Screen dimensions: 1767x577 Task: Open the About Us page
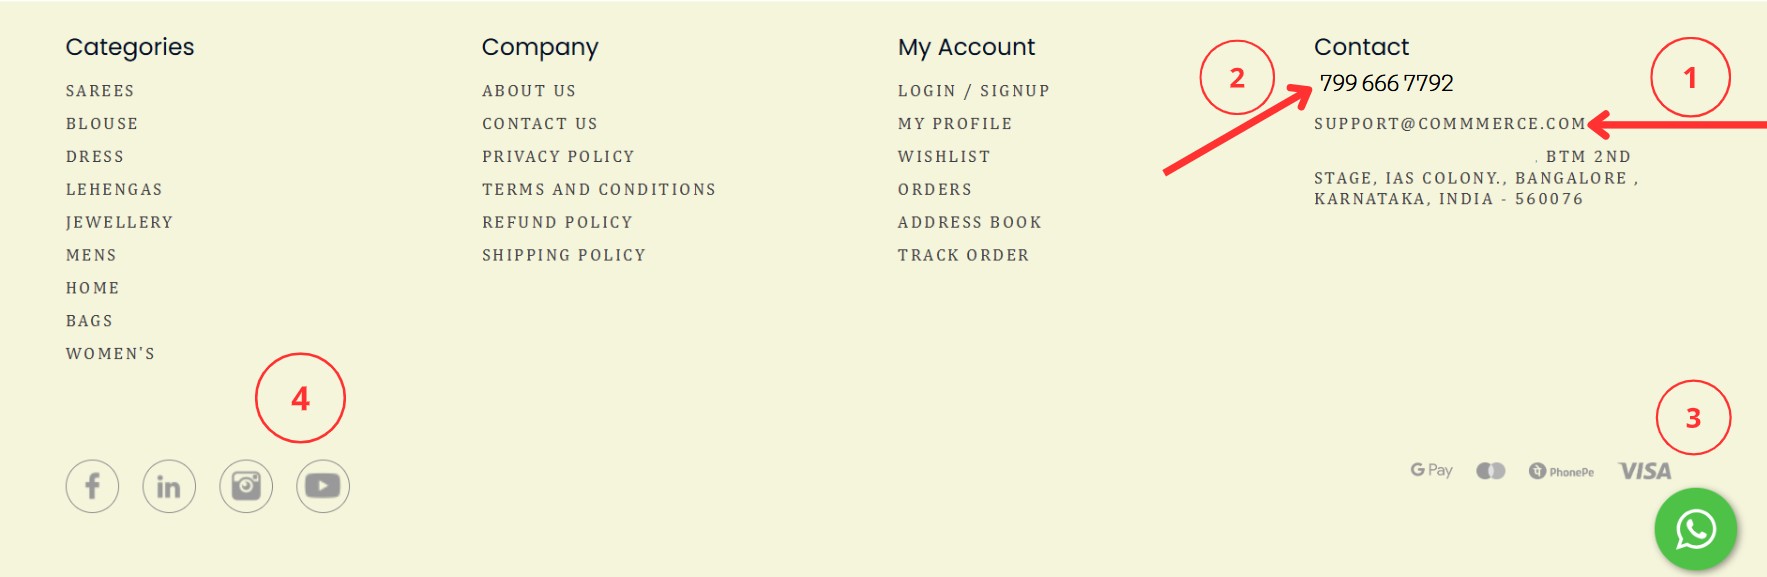529,91
